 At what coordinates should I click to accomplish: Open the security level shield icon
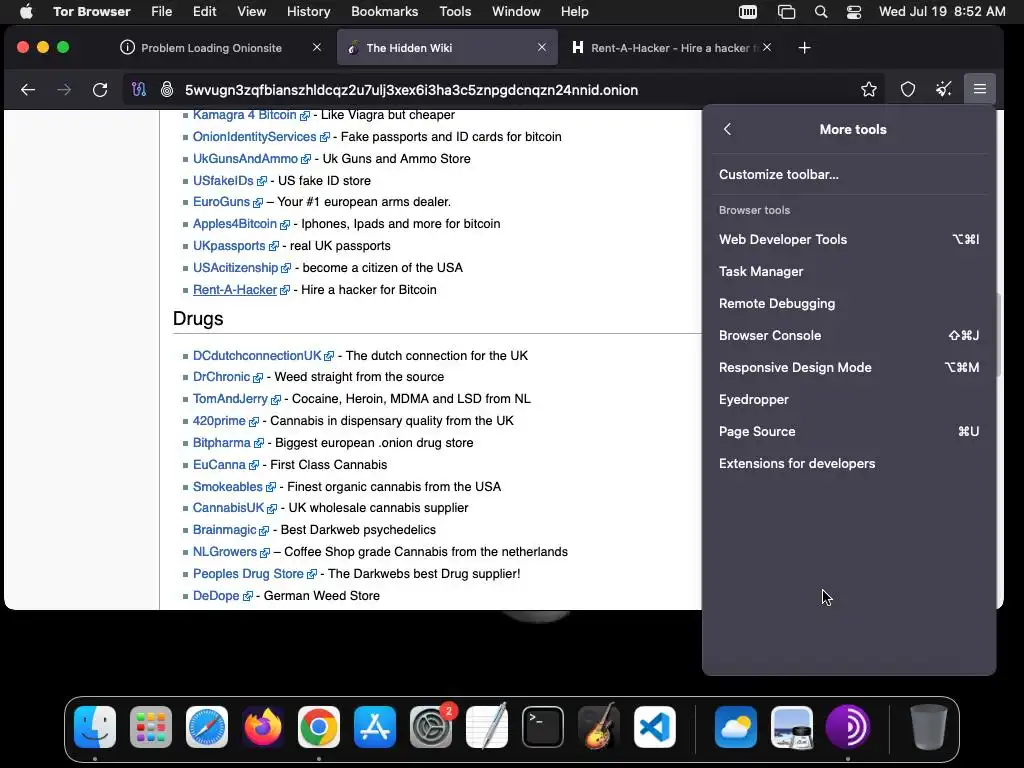[908, 89]
